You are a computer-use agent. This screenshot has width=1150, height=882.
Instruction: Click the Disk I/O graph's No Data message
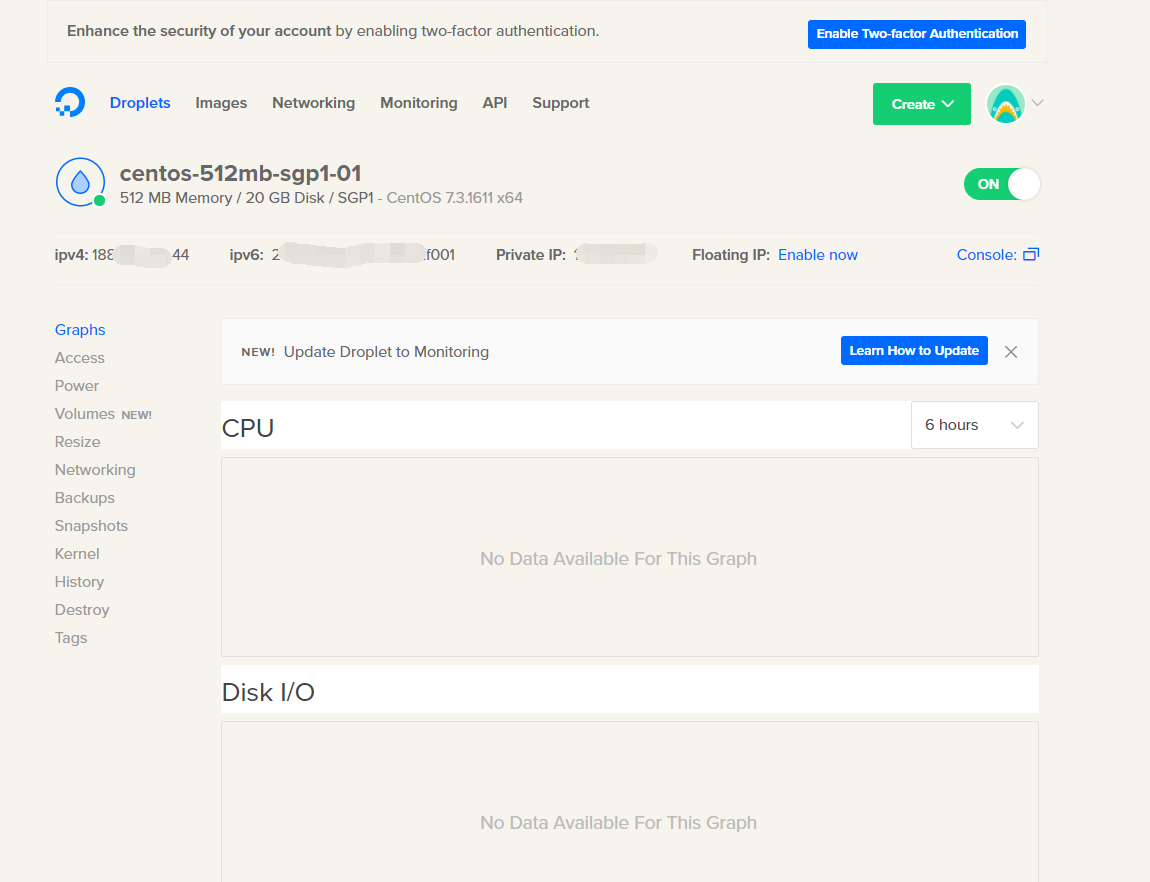click(x=618, y=823)
